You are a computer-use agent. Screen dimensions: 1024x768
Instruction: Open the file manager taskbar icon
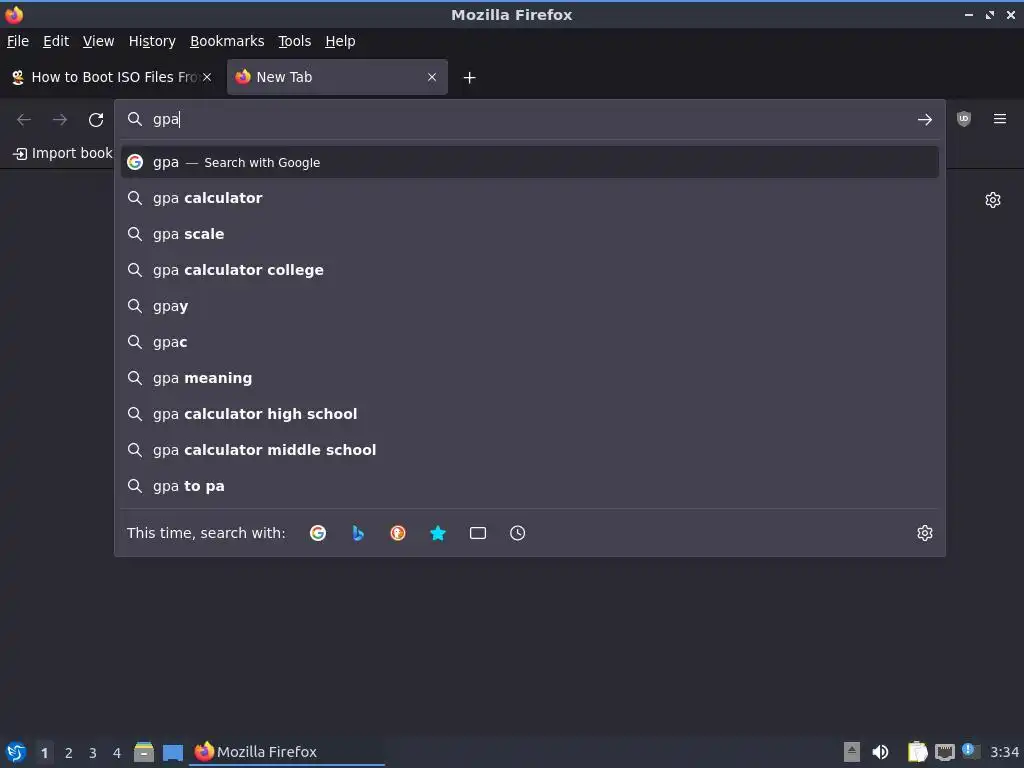[144, 752]
